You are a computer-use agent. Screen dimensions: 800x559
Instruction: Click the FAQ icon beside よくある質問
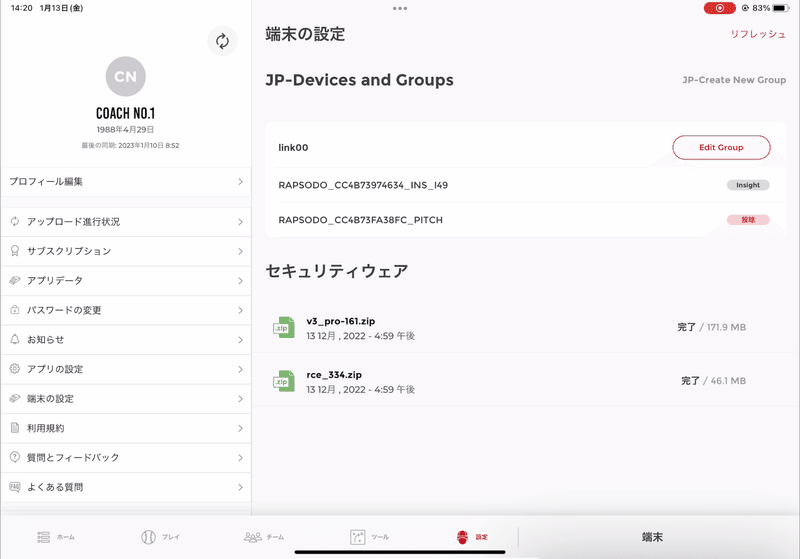tap(15, 487)
